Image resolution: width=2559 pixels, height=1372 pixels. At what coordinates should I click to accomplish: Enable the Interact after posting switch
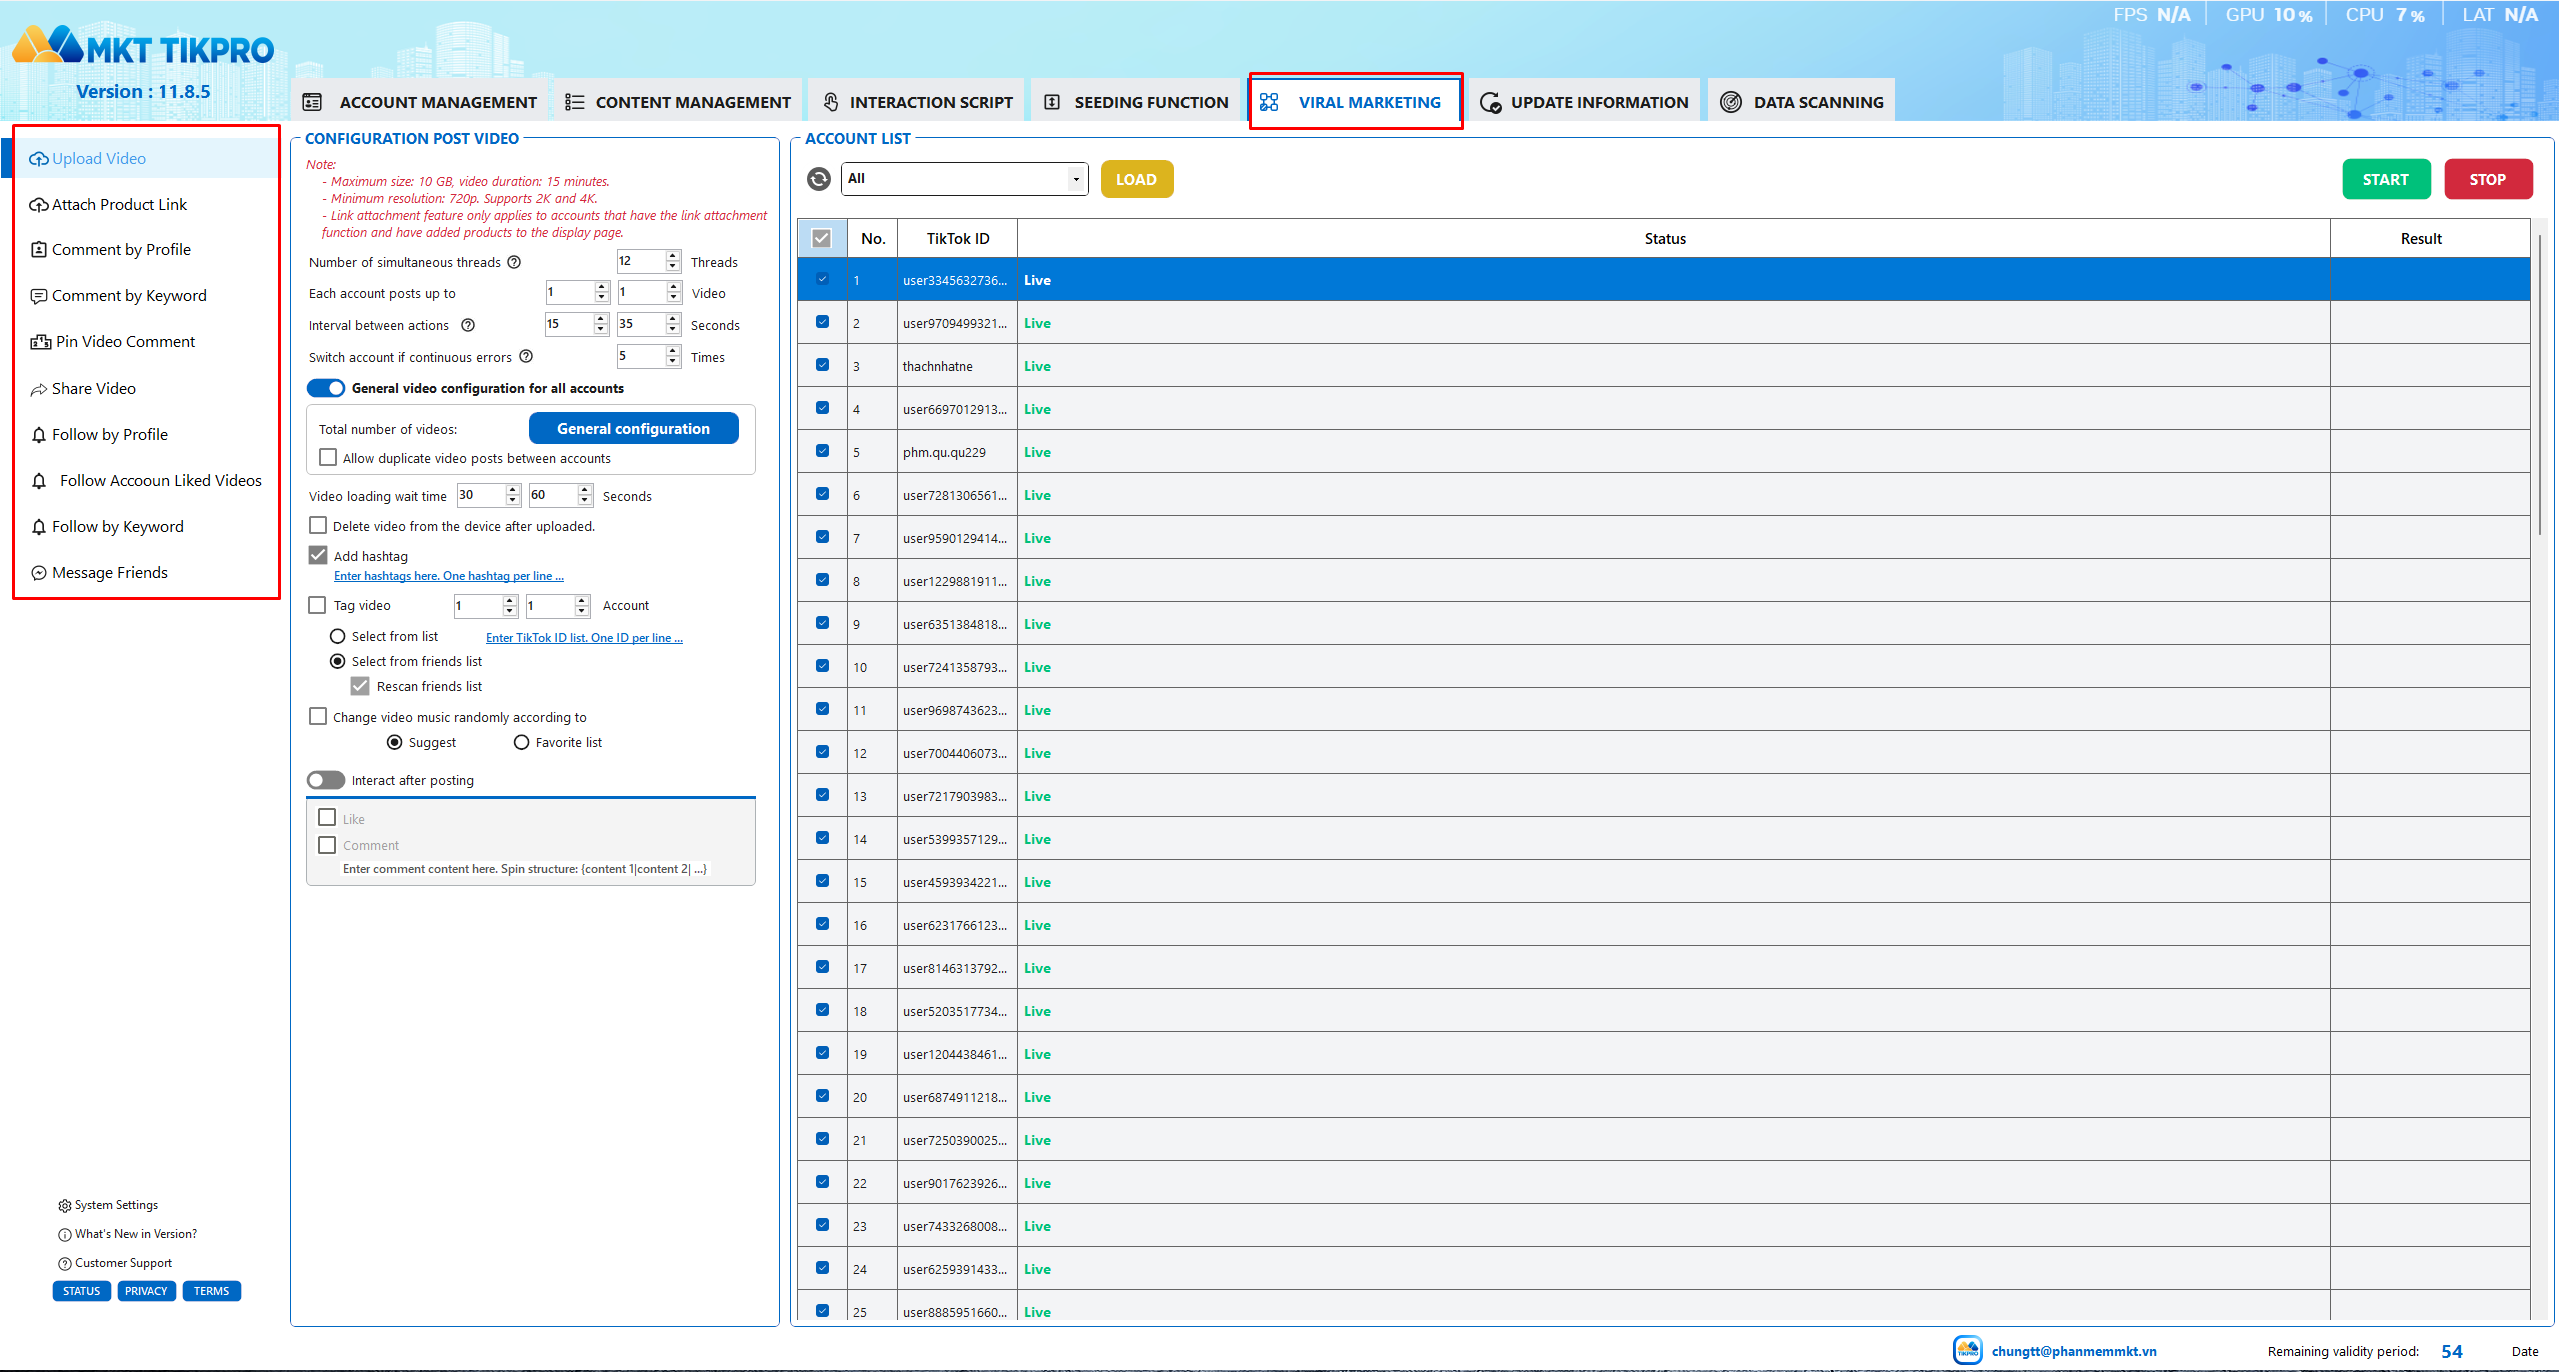pos(326,780)
